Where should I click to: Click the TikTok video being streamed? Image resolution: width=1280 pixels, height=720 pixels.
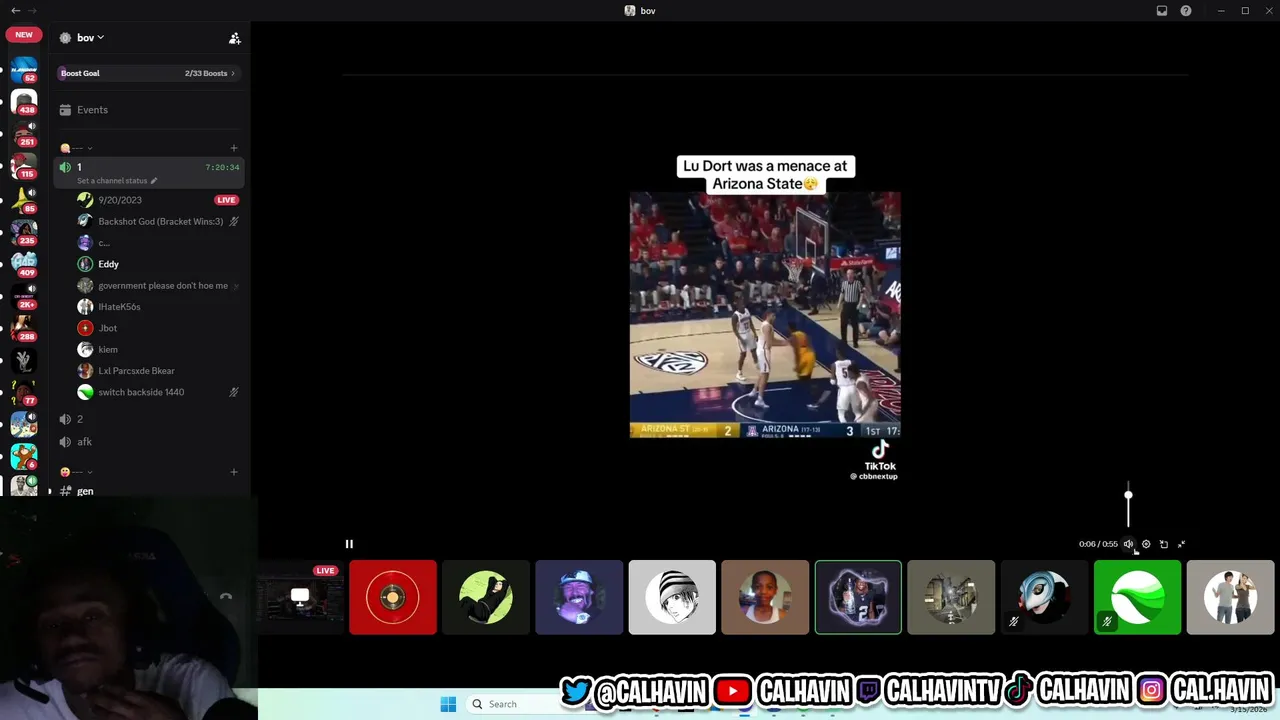pyautogui.click(x=765, y=315)
